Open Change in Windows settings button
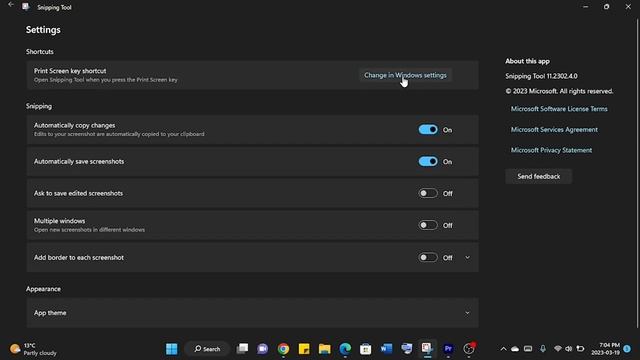 (x=405, y=75)
